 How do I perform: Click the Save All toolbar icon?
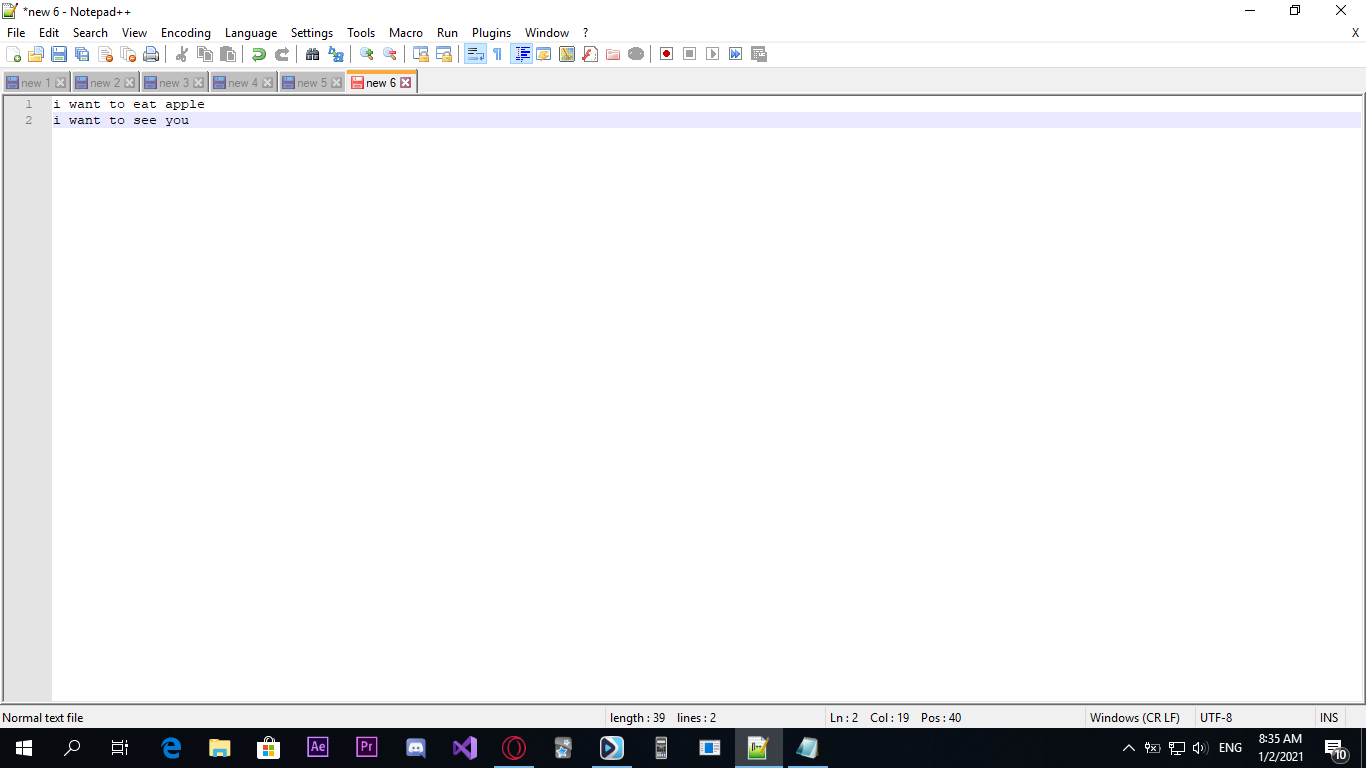point(82,54)
